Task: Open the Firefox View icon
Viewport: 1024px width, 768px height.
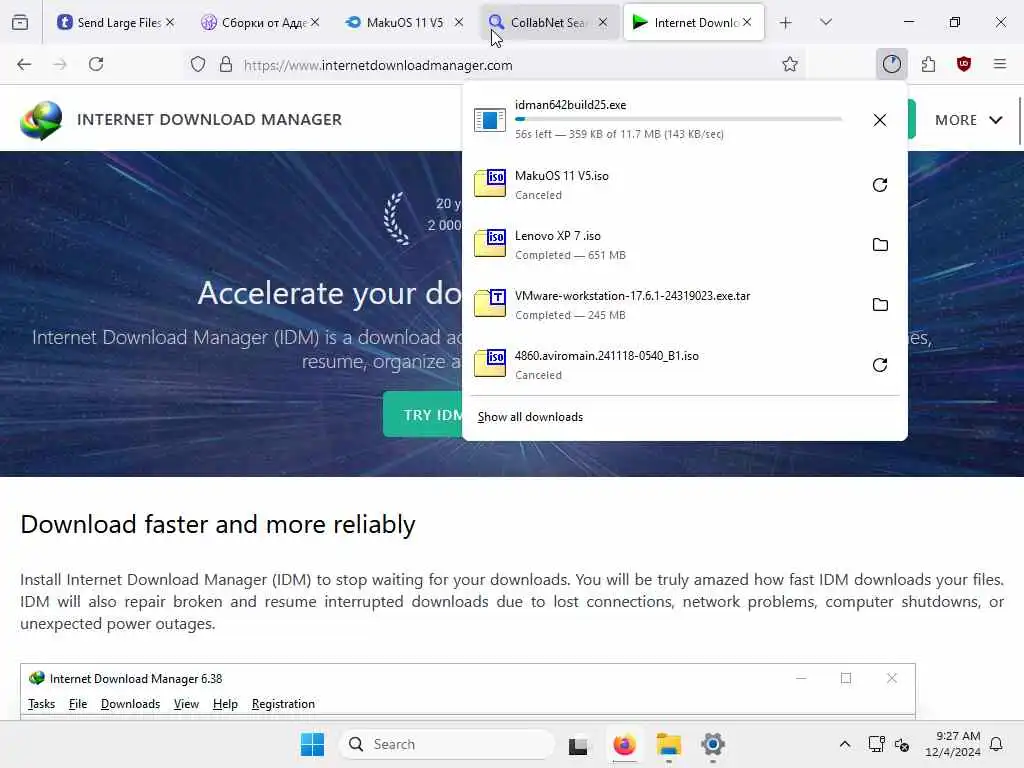Action: click(20, 22)
